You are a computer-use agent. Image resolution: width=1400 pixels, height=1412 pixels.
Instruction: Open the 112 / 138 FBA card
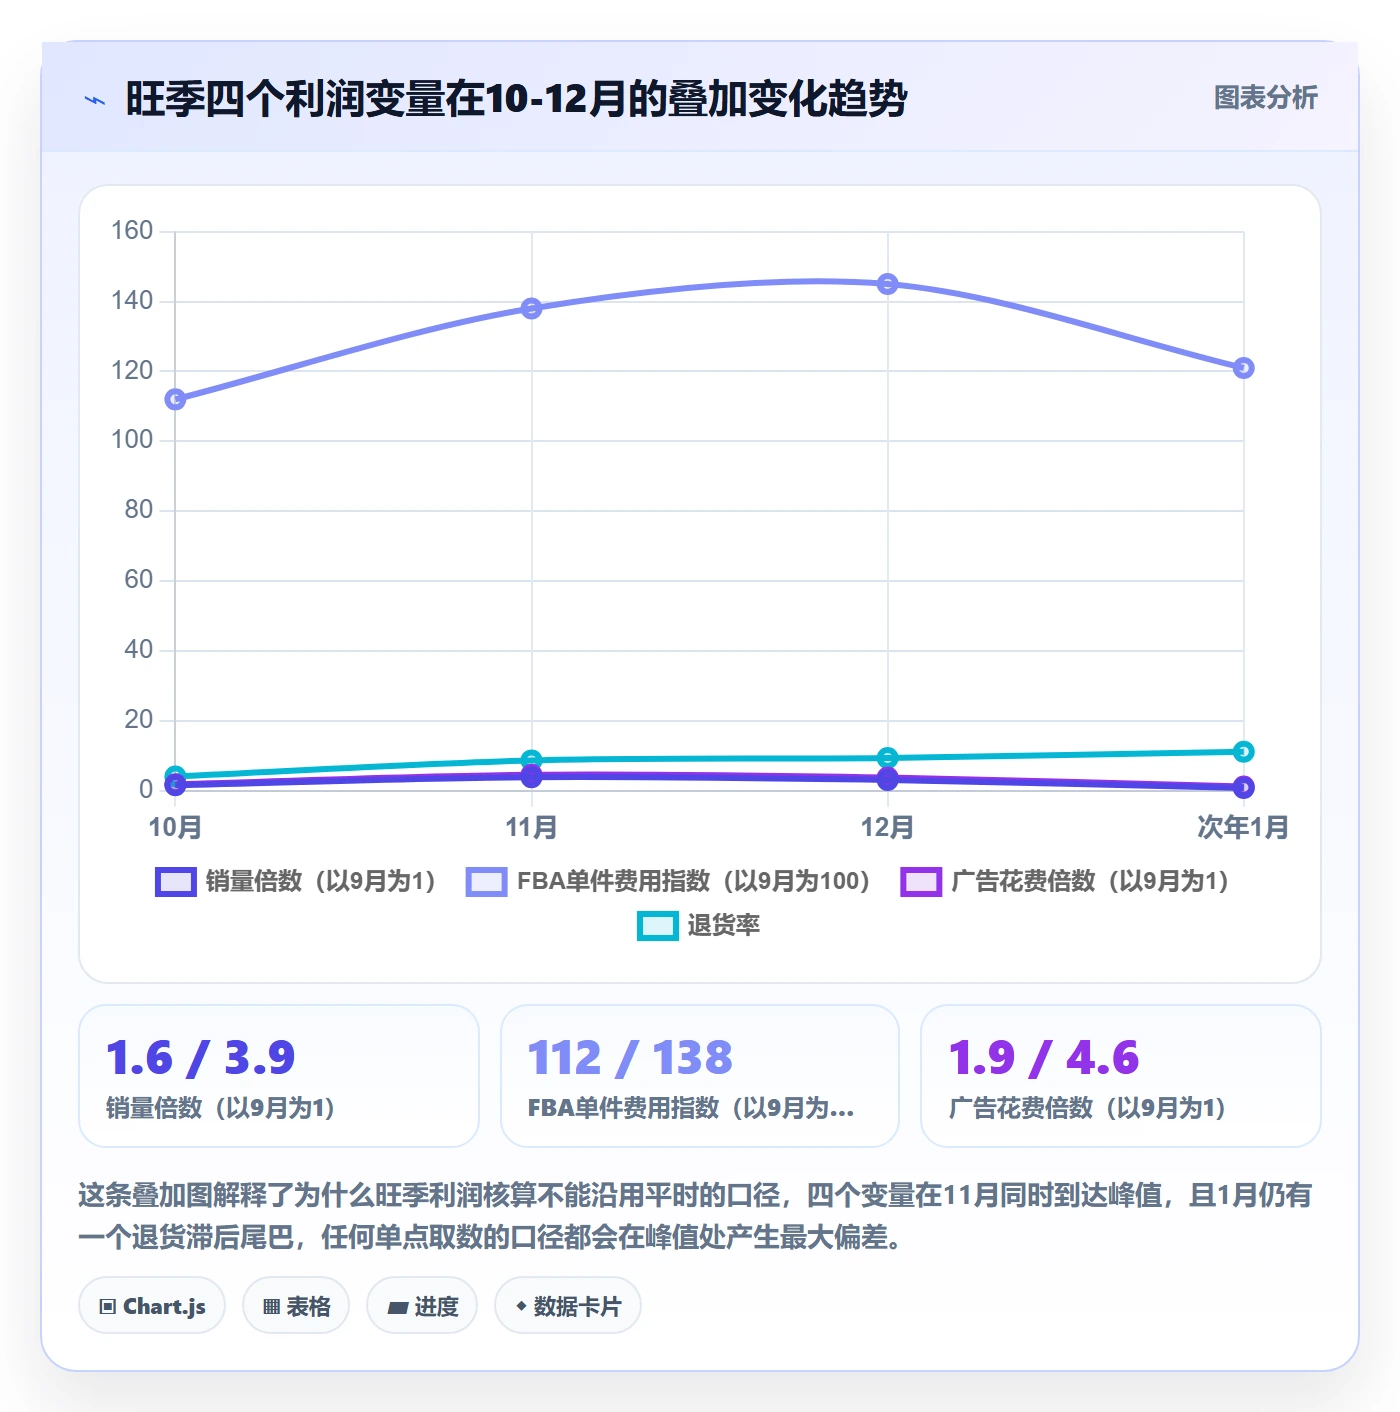tap(700, 1076)
